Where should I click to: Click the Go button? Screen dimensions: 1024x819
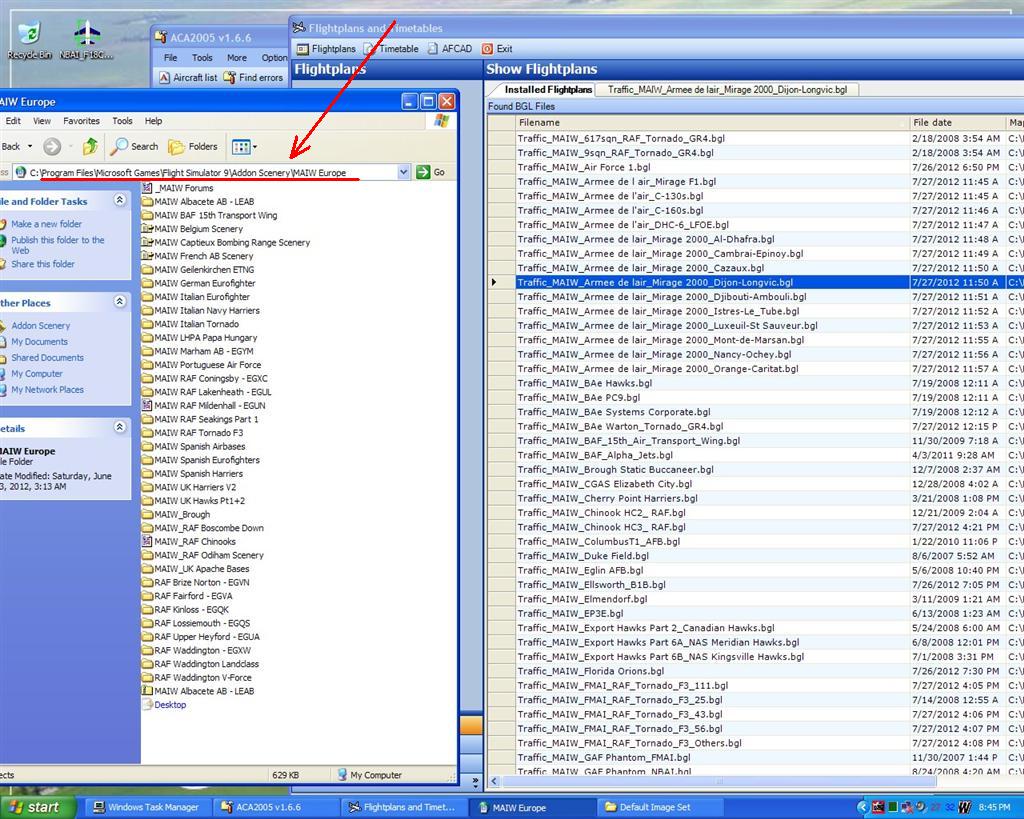pos(431,173)
